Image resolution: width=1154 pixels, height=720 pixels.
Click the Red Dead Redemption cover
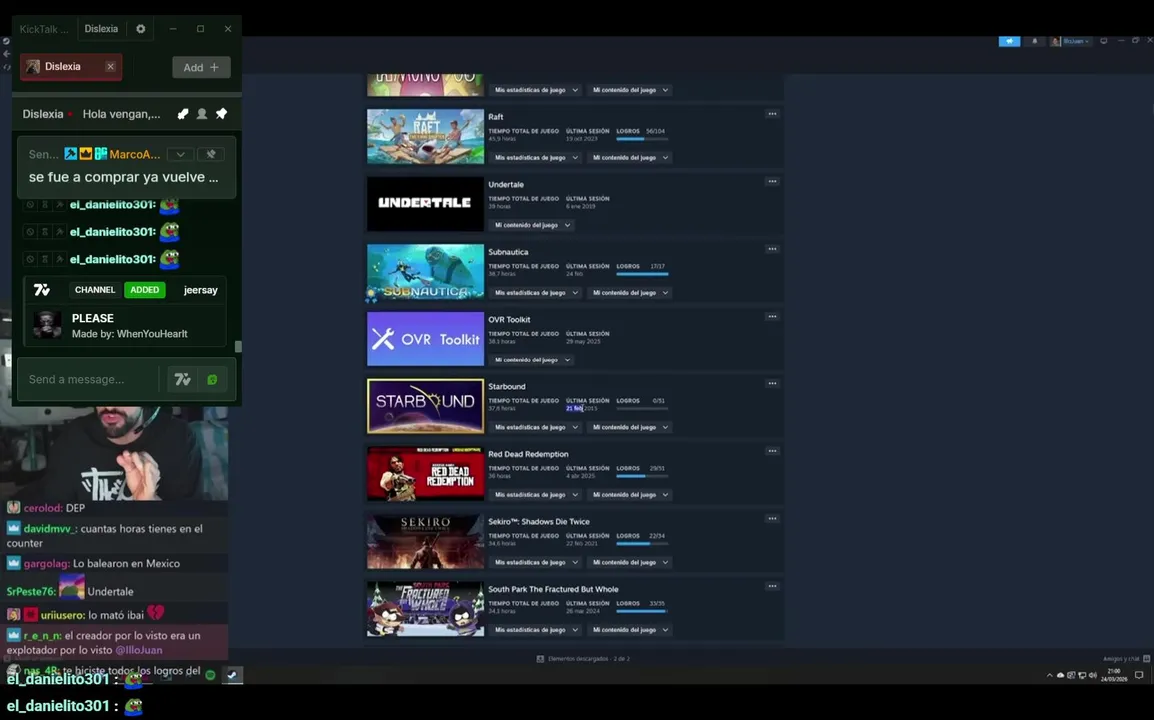point(425,473)
